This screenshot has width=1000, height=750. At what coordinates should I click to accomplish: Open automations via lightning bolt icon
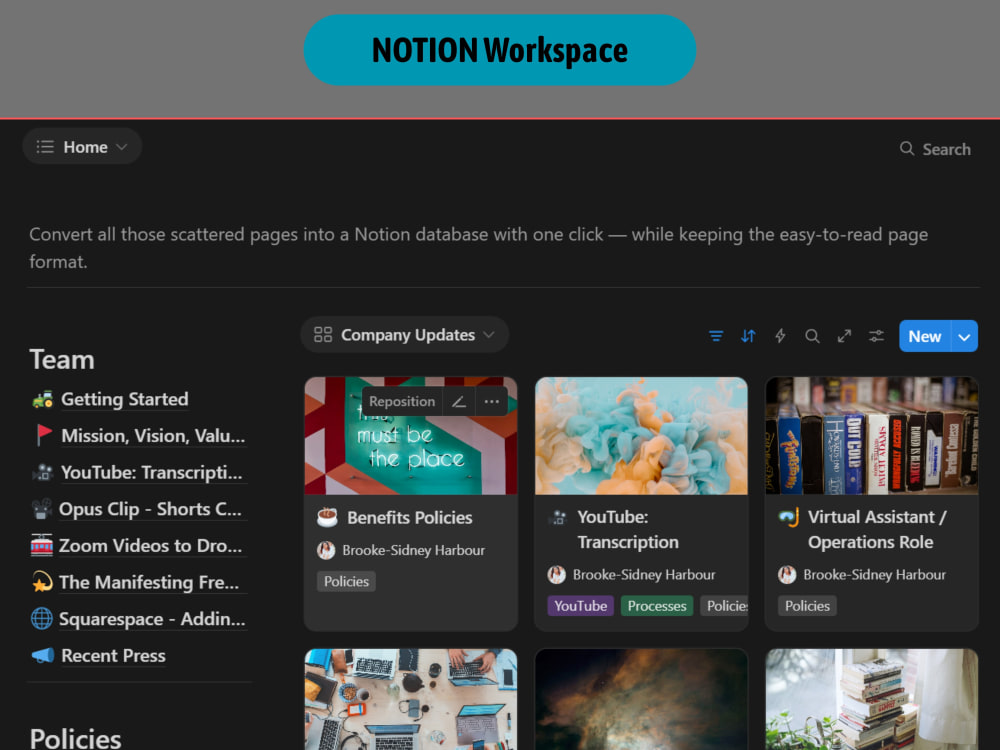(x=780, y=336)
